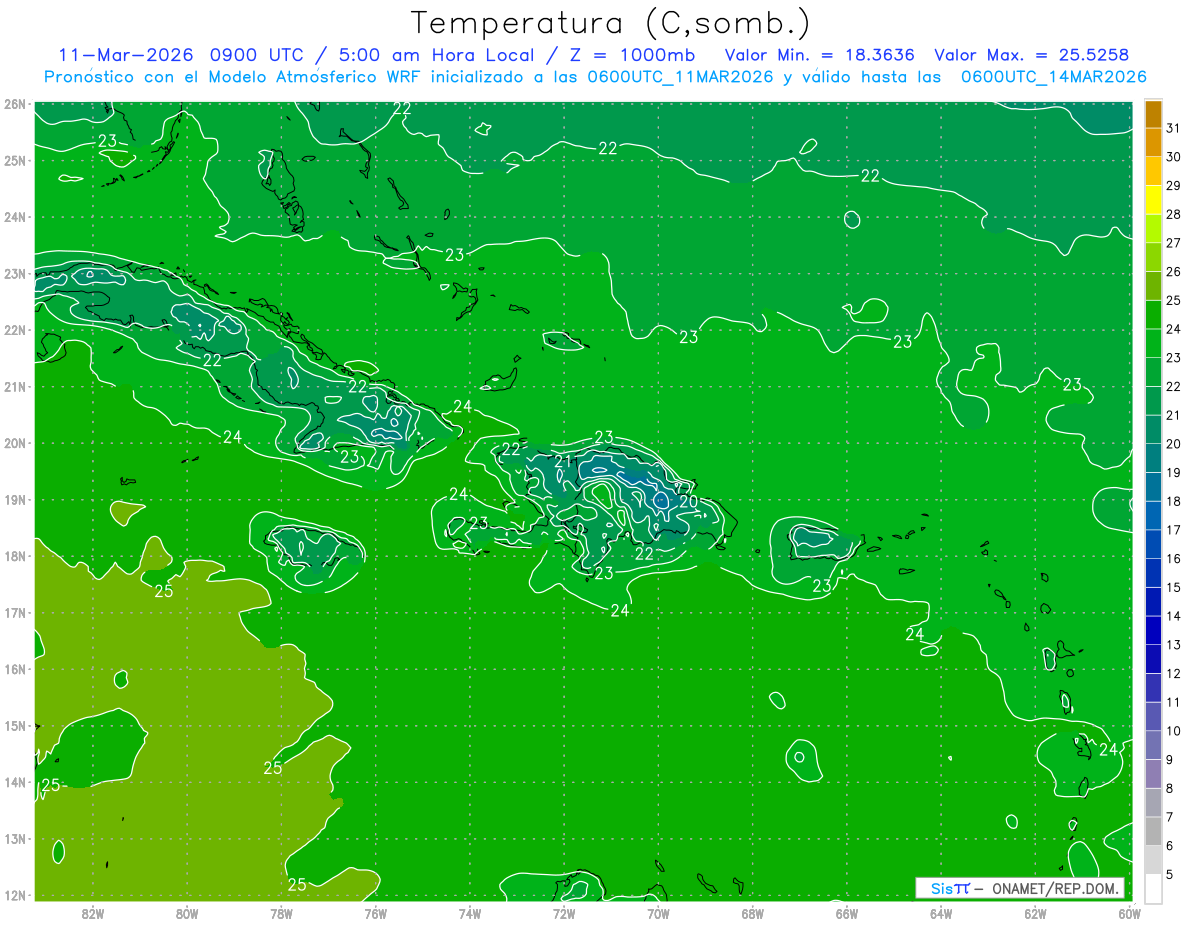Click the color bar scale label 16
Viewport: 1200px width, 927px height.
(1173, 559)
